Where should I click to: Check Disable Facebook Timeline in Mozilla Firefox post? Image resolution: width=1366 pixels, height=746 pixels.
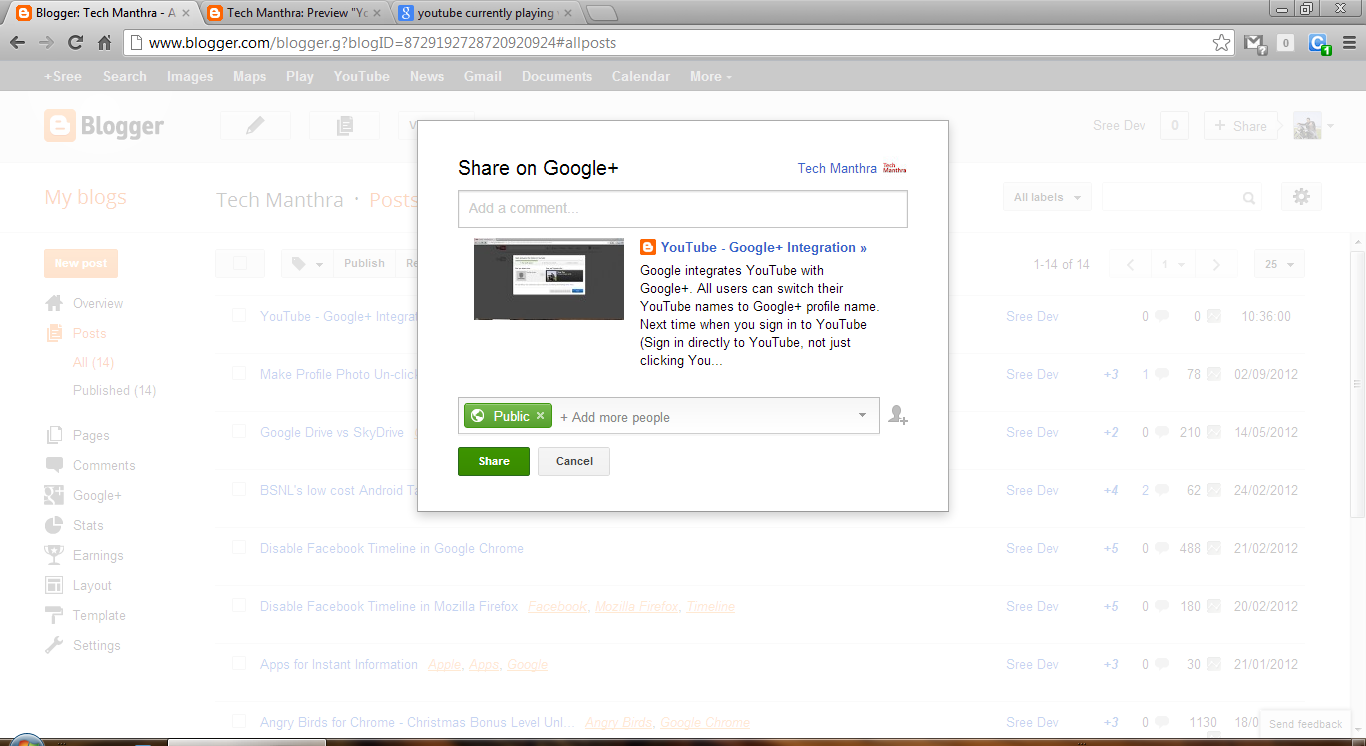point(239,605)
